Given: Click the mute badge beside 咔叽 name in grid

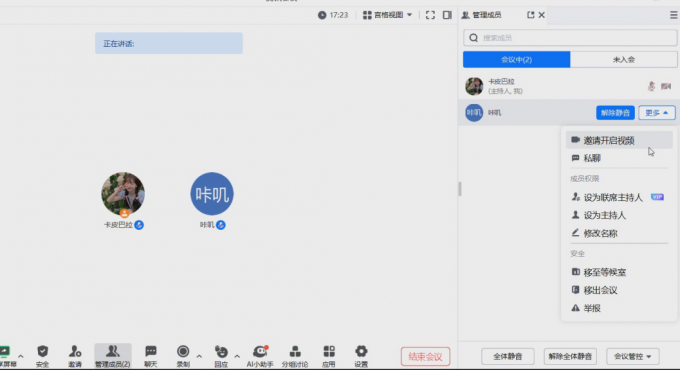Looking at the screenshot, I should [x=221, y=225].
